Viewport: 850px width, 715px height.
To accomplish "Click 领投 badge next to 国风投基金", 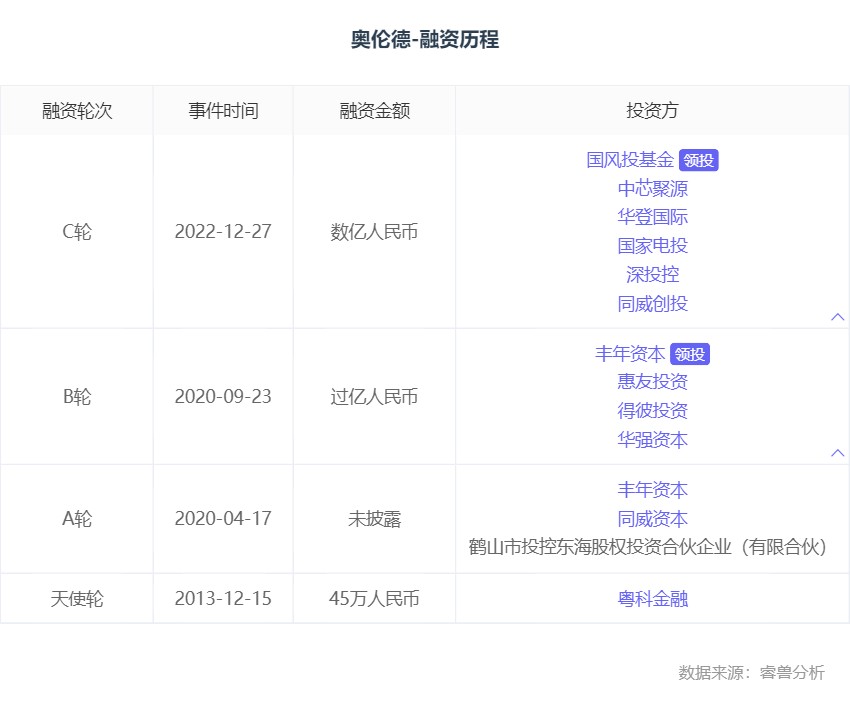I will pyautogui.click(x=698, y=160).
